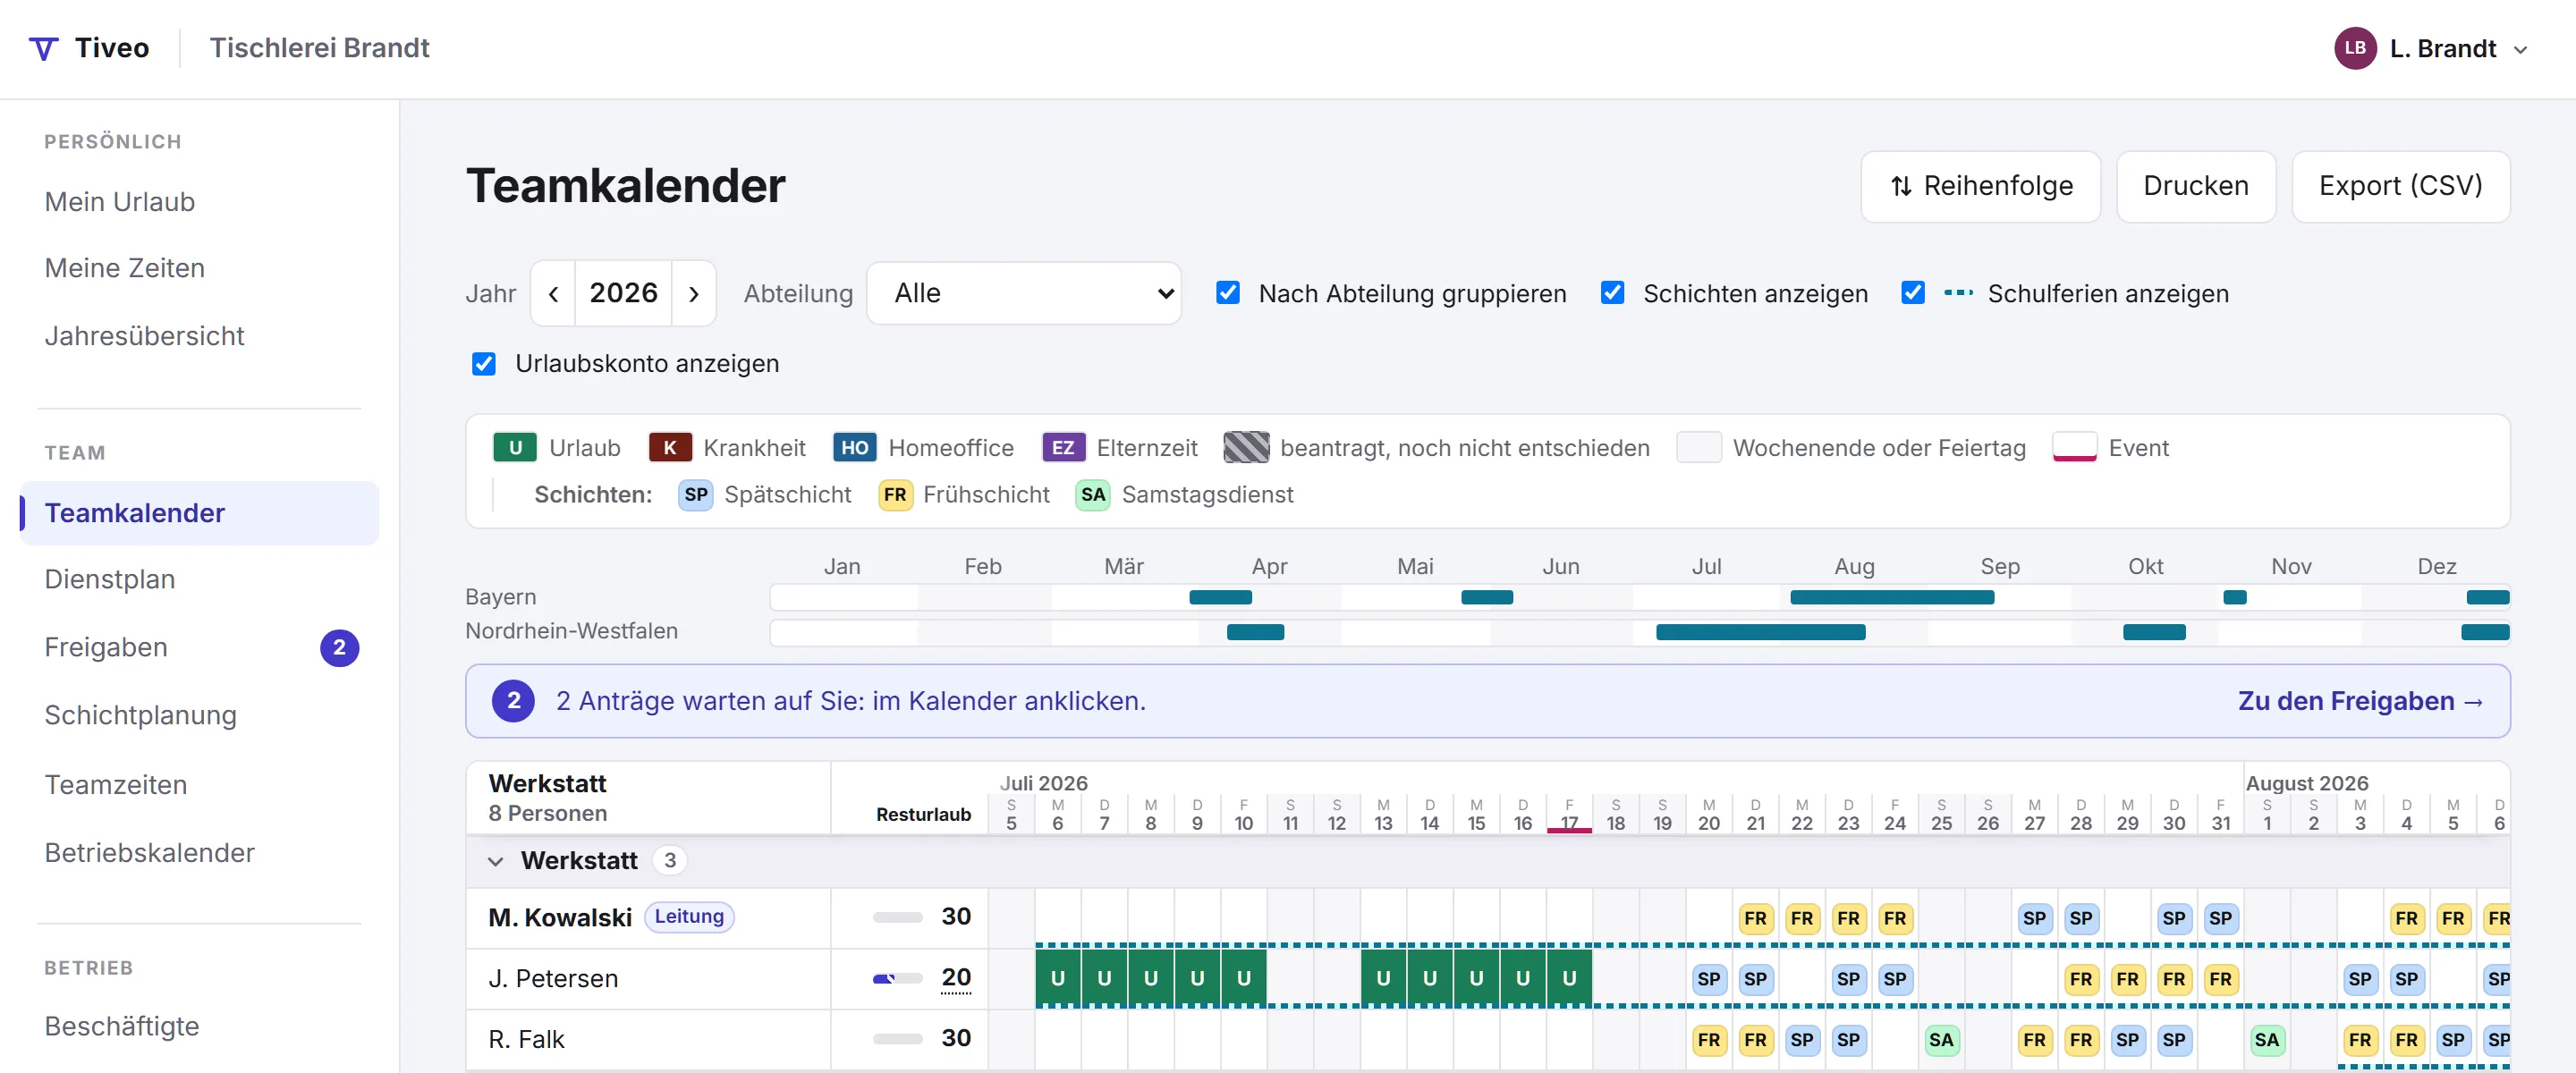Open Dienstplan in sidebar
Image resolution: width=2576 pixels, height=1073 pixels.
point(110,579)
